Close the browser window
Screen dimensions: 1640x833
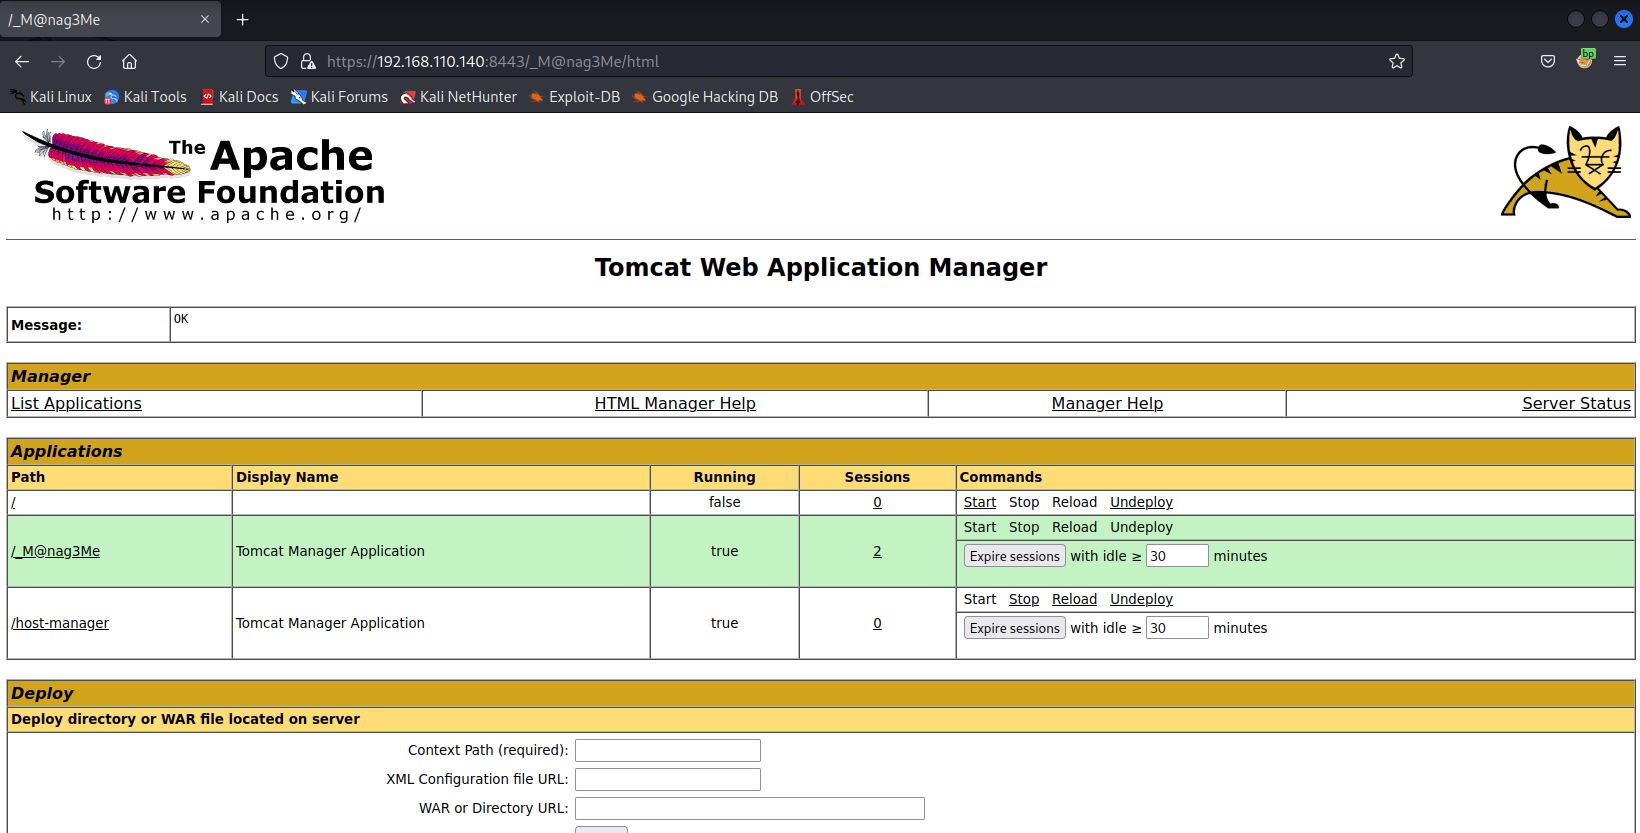1624,19
